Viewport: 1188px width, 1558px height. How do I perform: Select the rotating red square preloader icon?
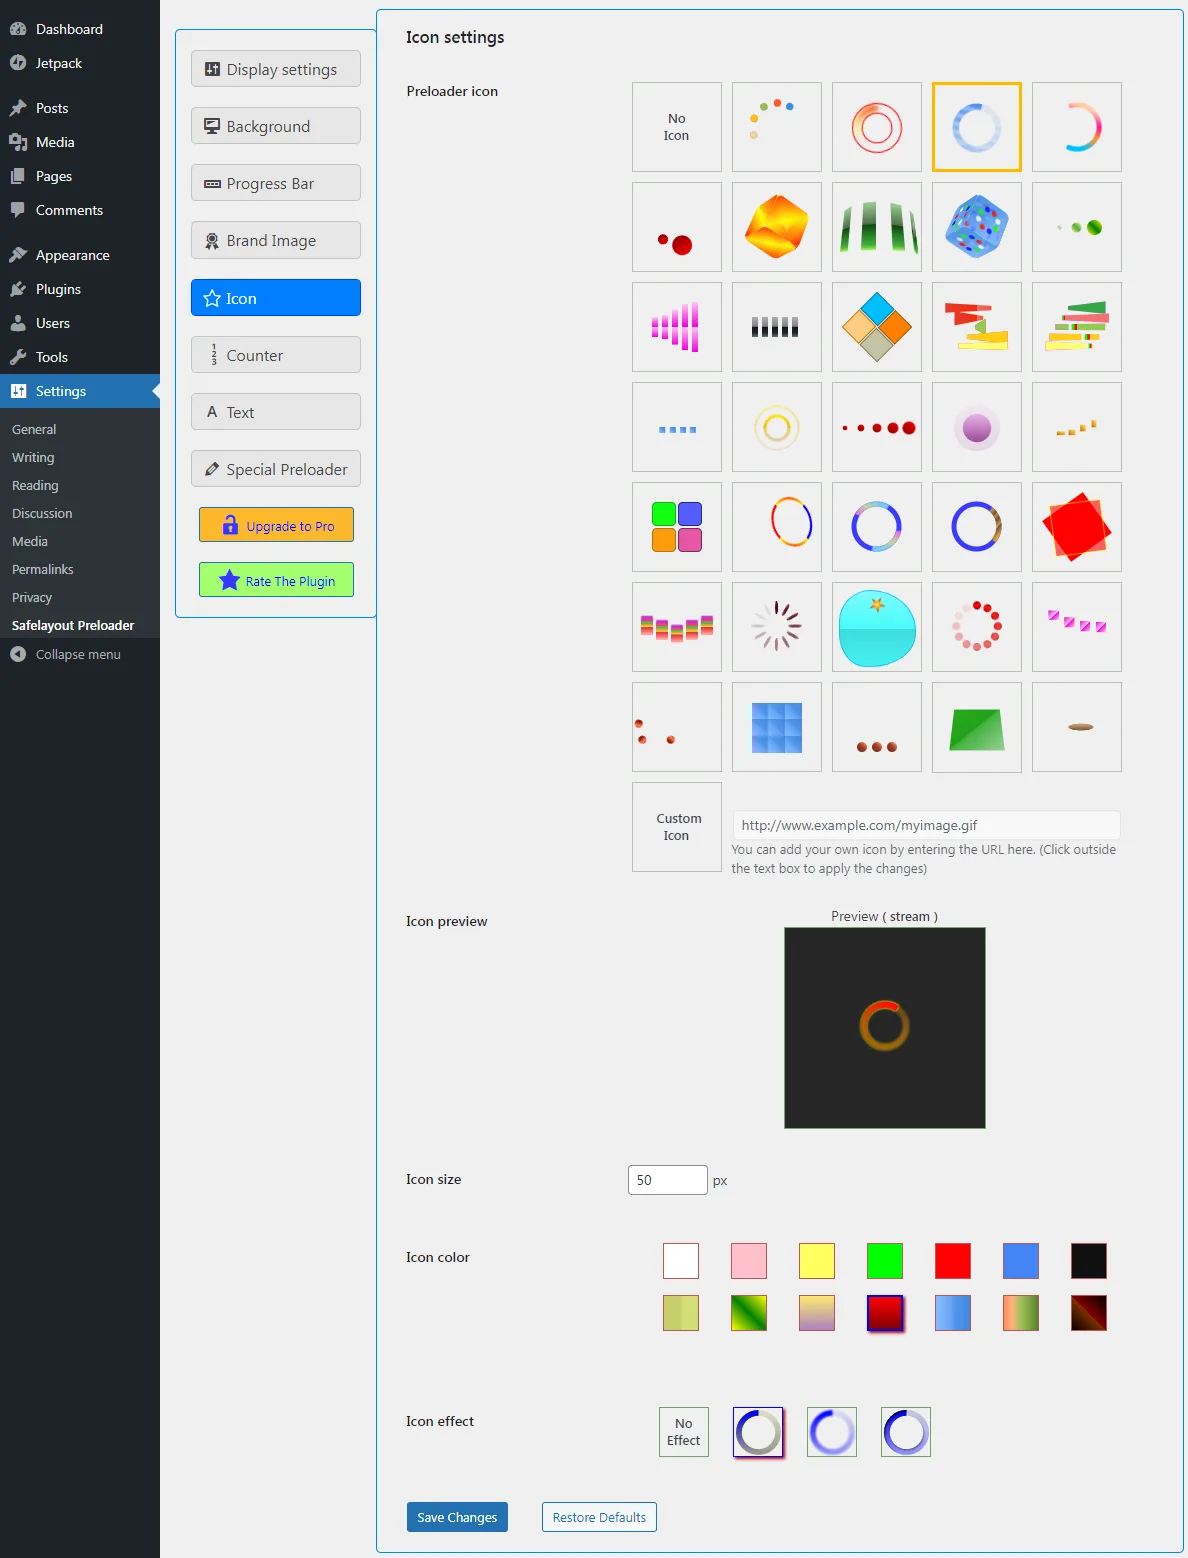(1077, 527)
